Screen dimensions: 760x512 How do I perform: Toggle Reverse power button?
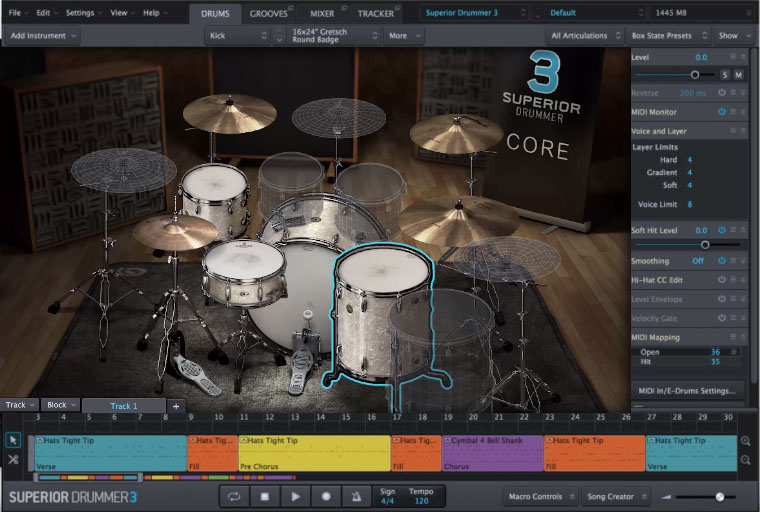pos(722,92)
